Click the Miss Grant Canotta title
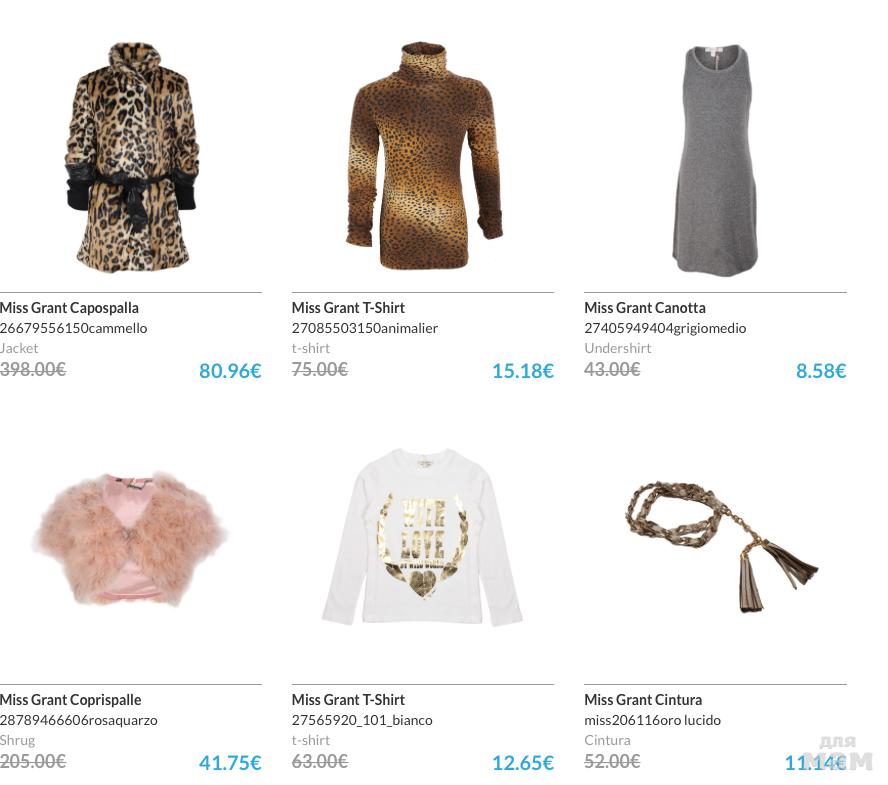The image size is (888, 785). point(644,308)
